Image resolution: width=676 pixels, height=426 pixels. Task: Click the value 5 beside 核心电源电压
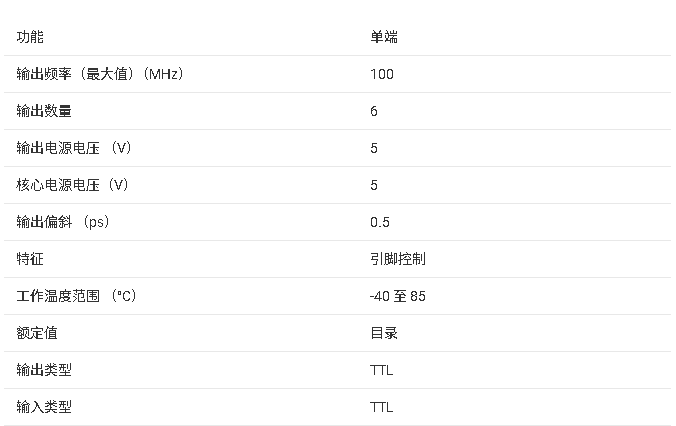click(x=374, y=185)
